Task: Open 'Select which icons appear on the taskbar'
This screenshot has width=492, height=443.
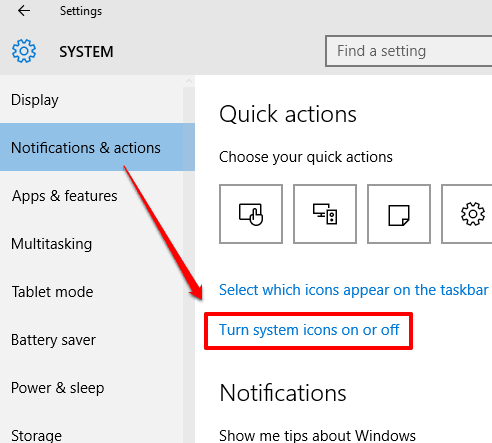Action: coord(354,290)
